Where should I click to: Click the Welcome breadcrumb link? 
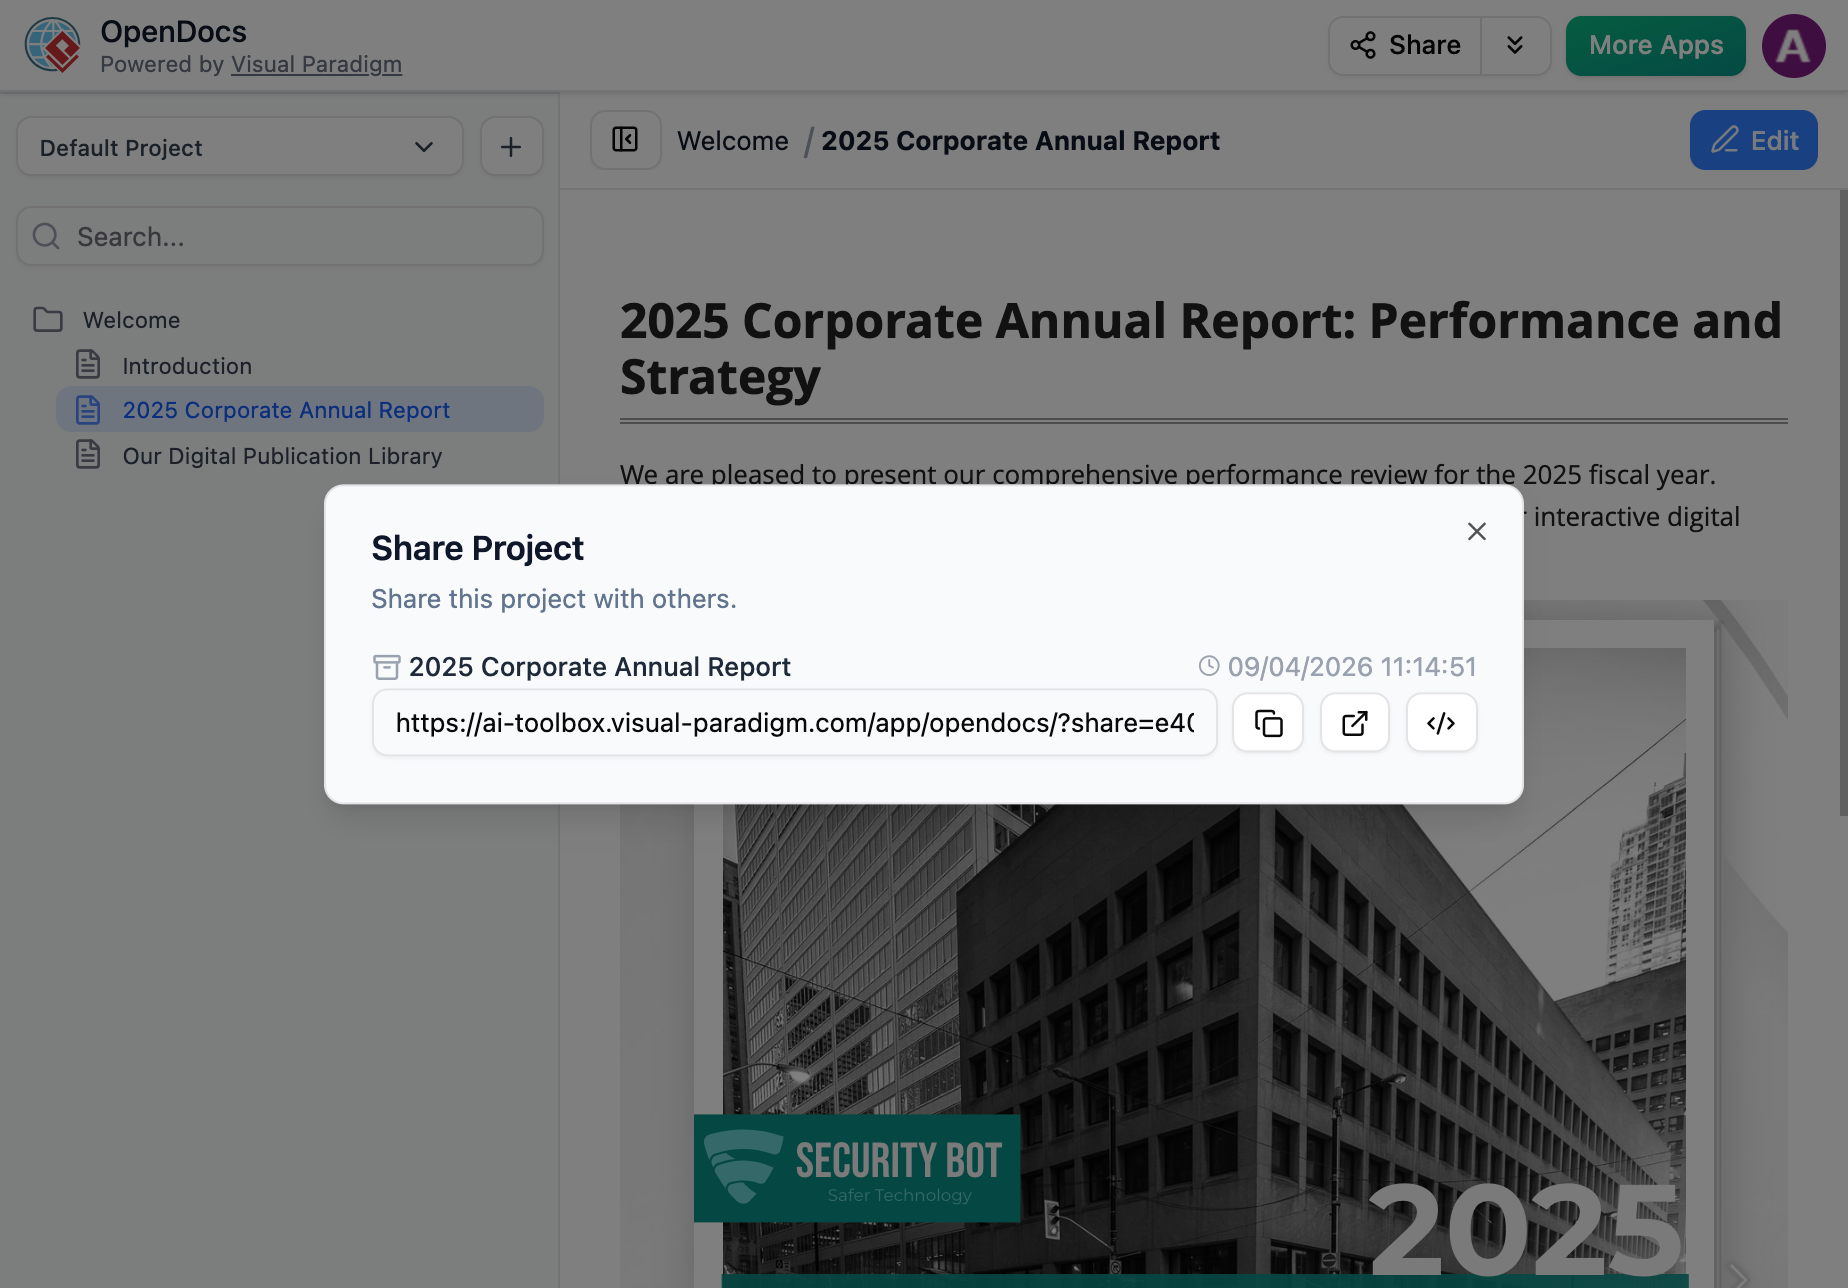733,140
